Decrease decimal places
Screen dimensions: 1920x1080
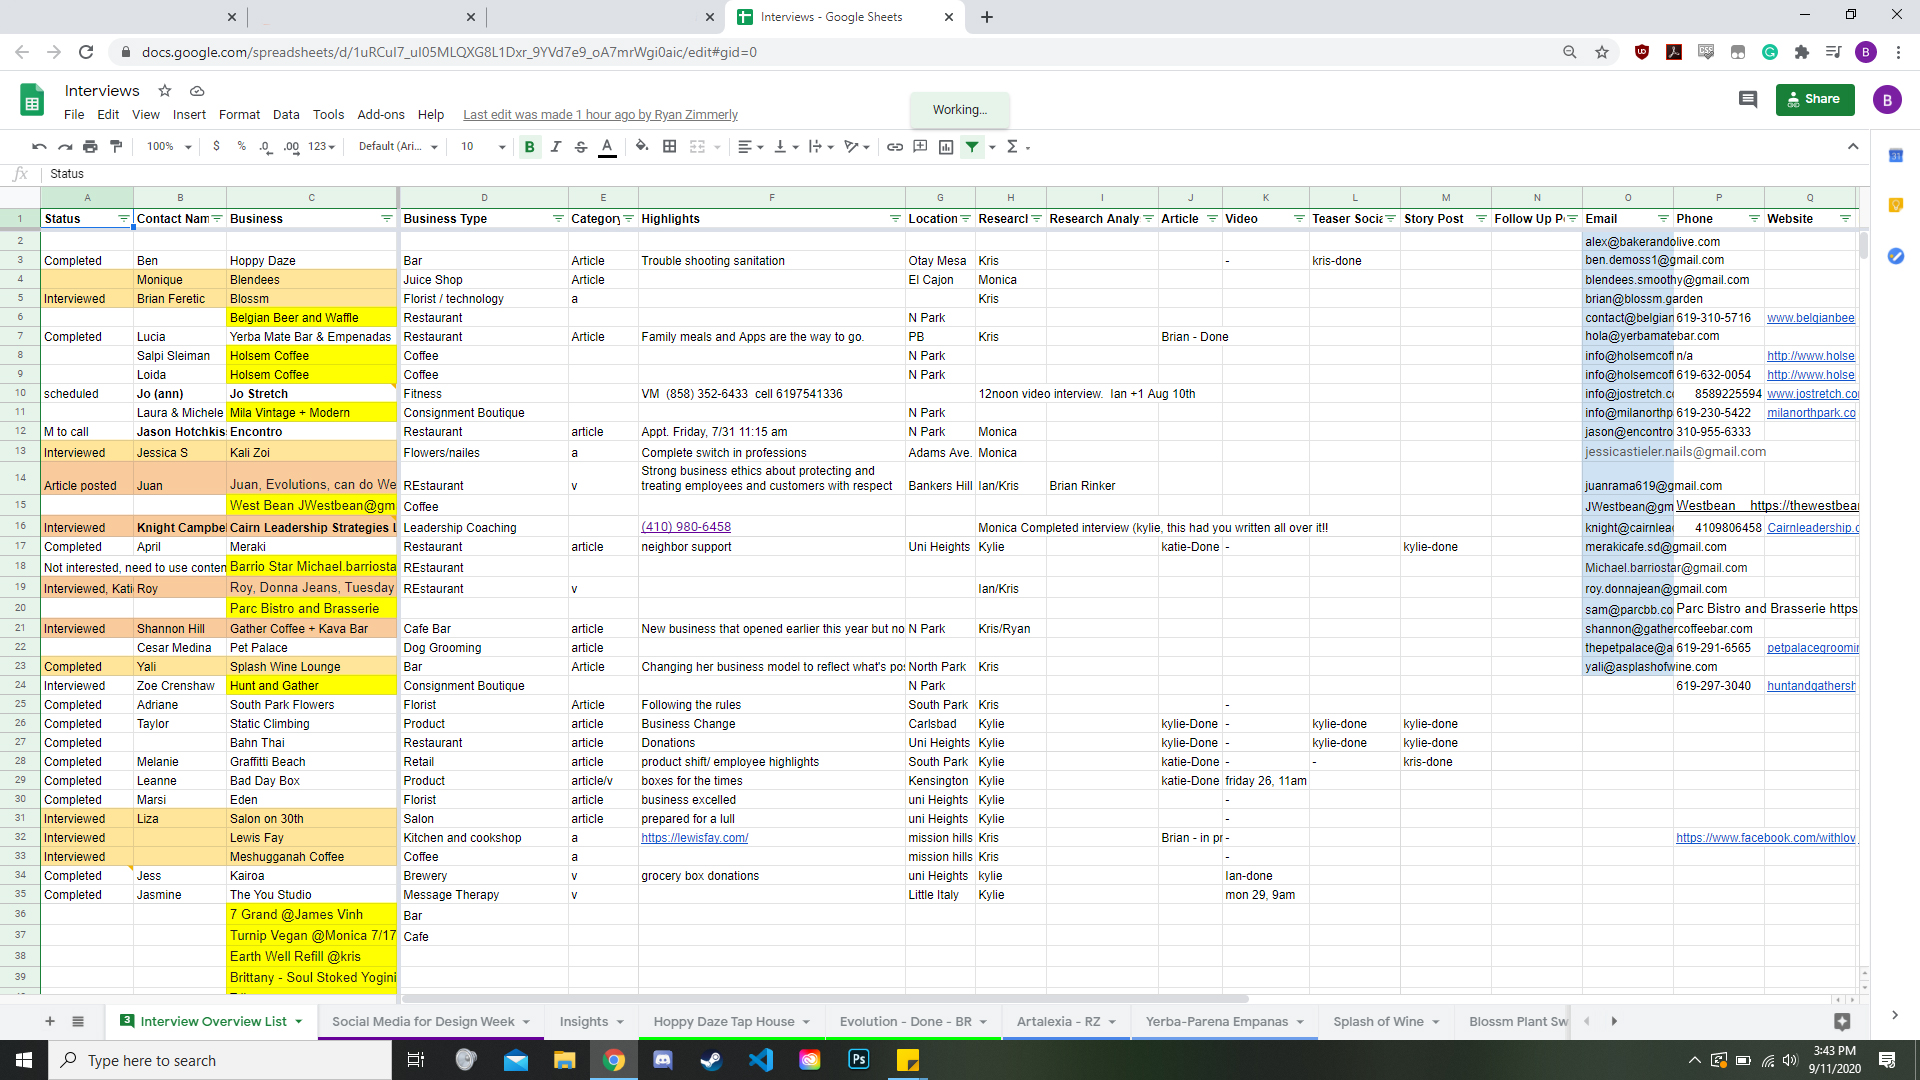[x=265, y=147]
